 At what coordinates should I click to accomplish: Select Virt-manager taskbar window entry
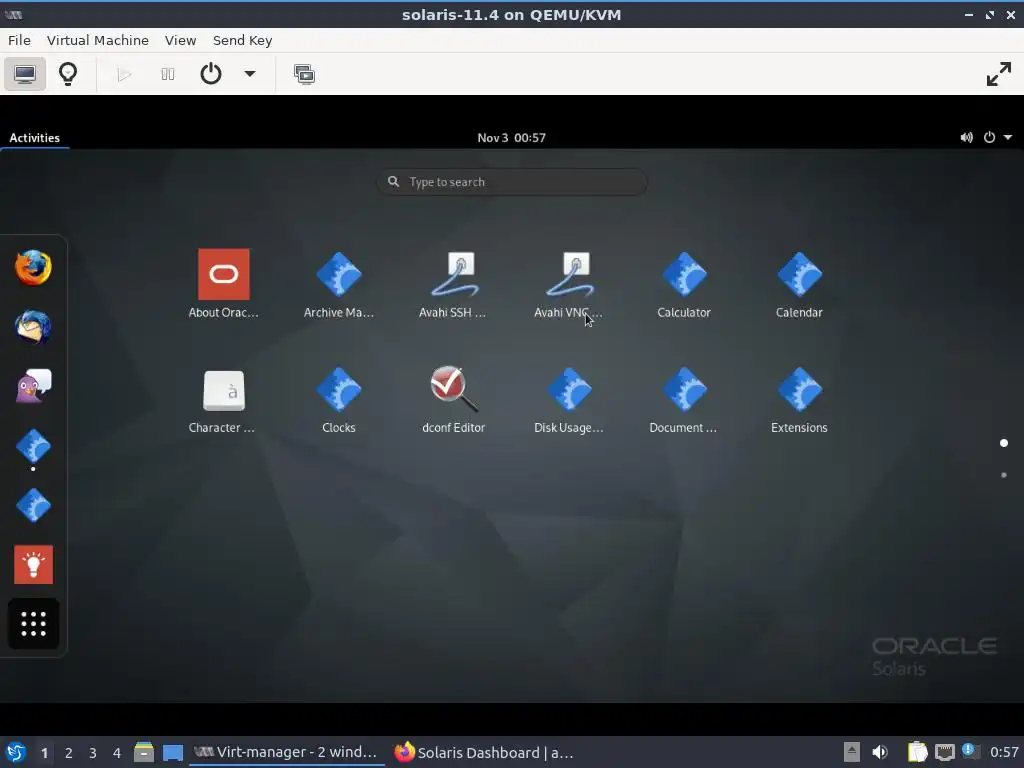(x=286, y=752)
